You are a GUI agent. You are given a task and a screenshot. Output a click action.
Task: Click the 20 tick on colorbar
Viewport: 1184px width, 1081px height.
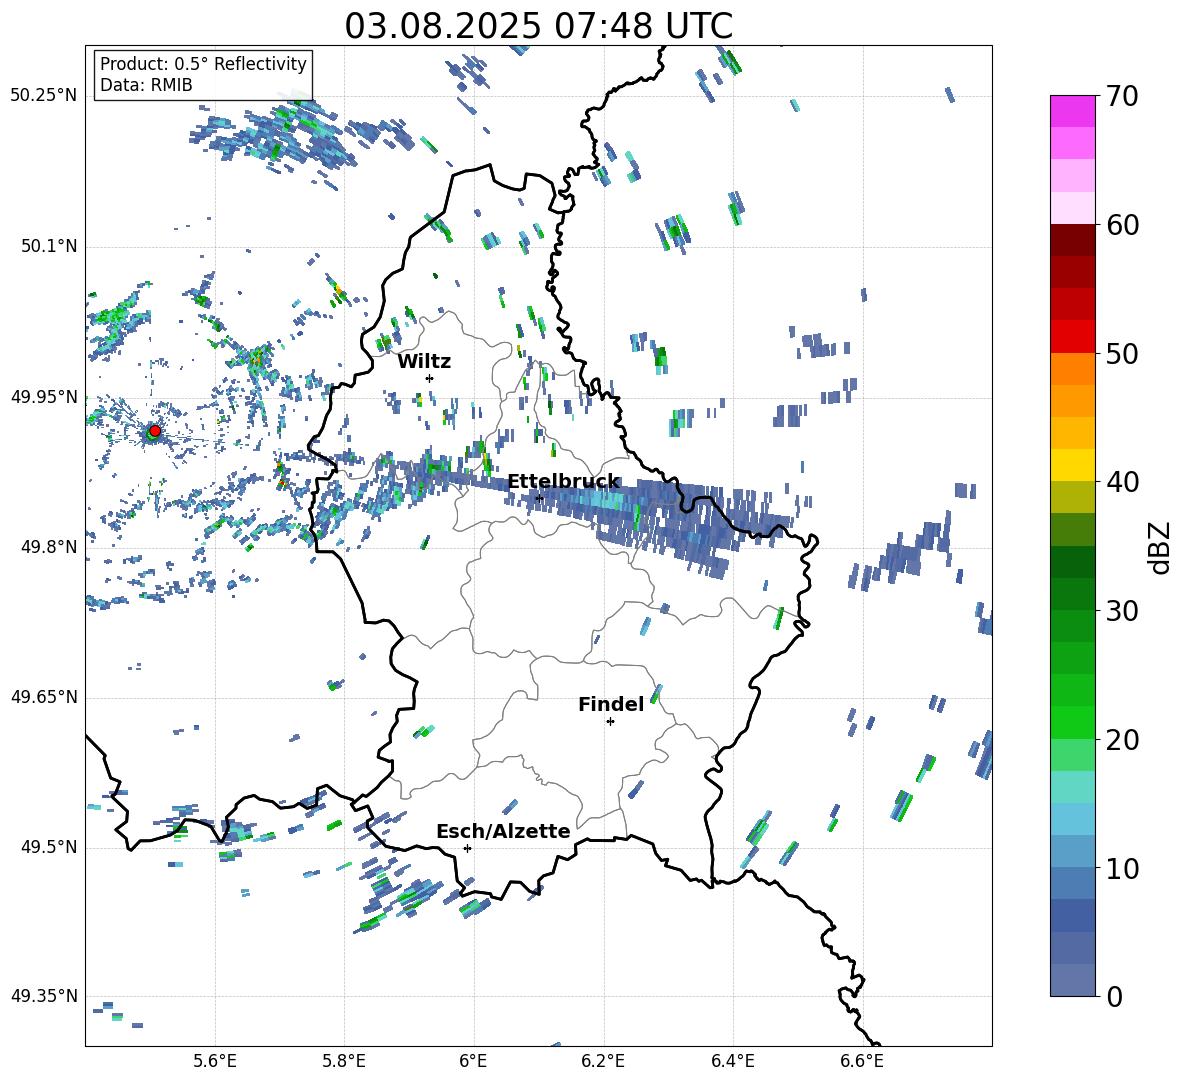1122,739
